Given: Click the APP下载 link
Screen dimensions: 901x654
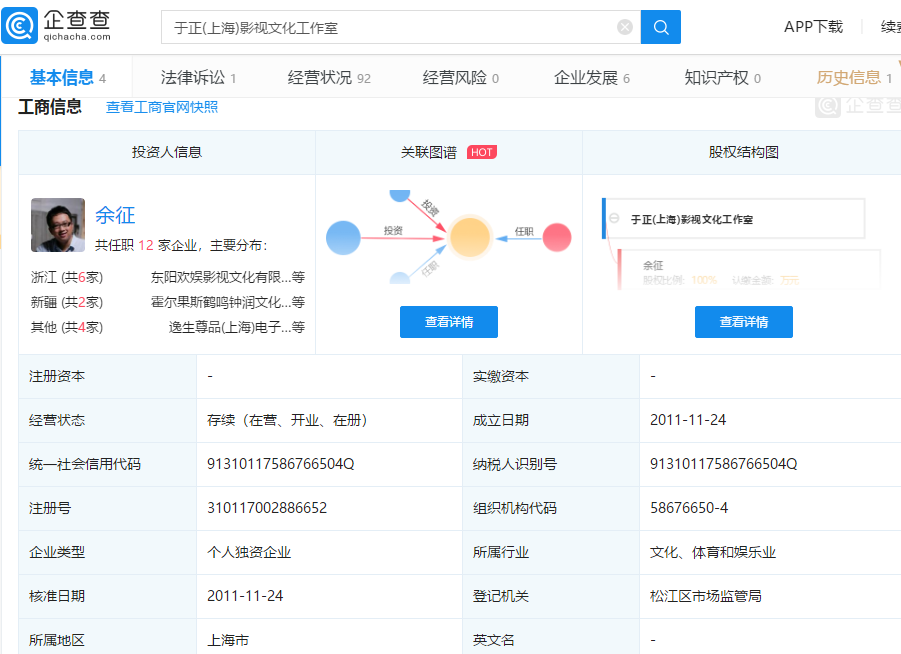Looking at the screenshot, I should click(x=813, y=26).
